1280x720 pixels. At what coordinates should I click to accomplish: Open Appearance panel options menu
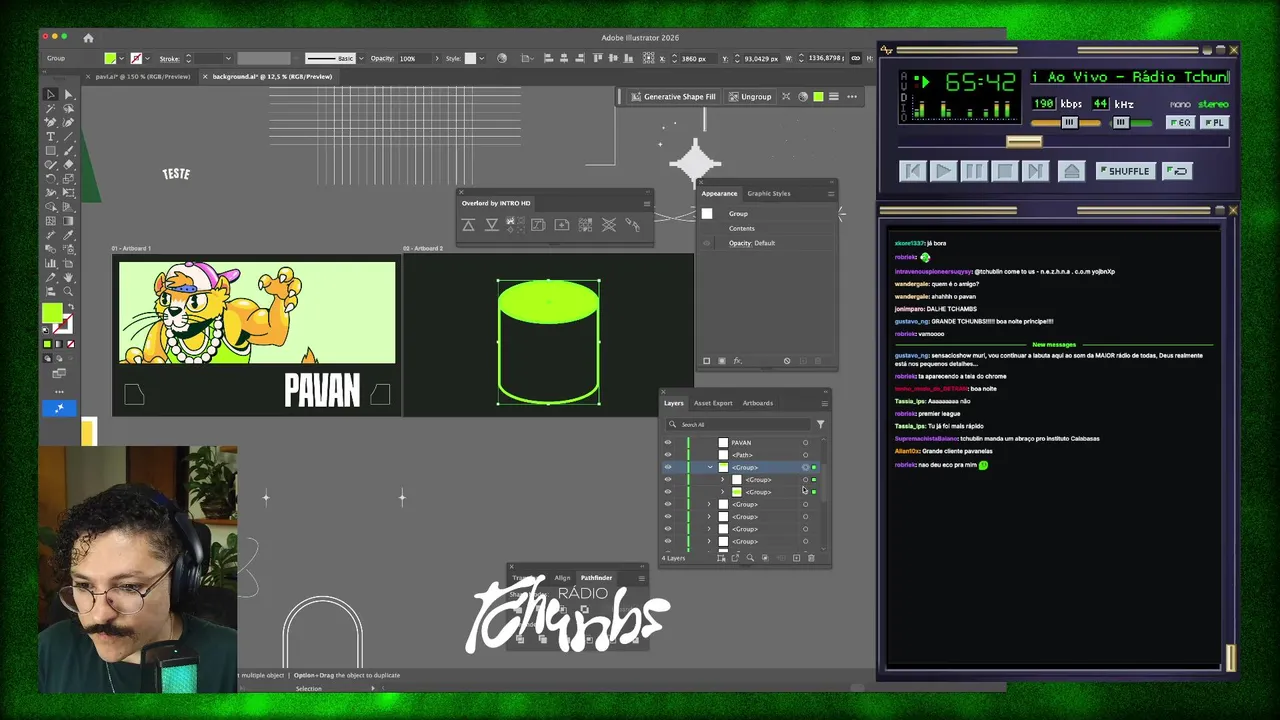(x=830, y=193)
